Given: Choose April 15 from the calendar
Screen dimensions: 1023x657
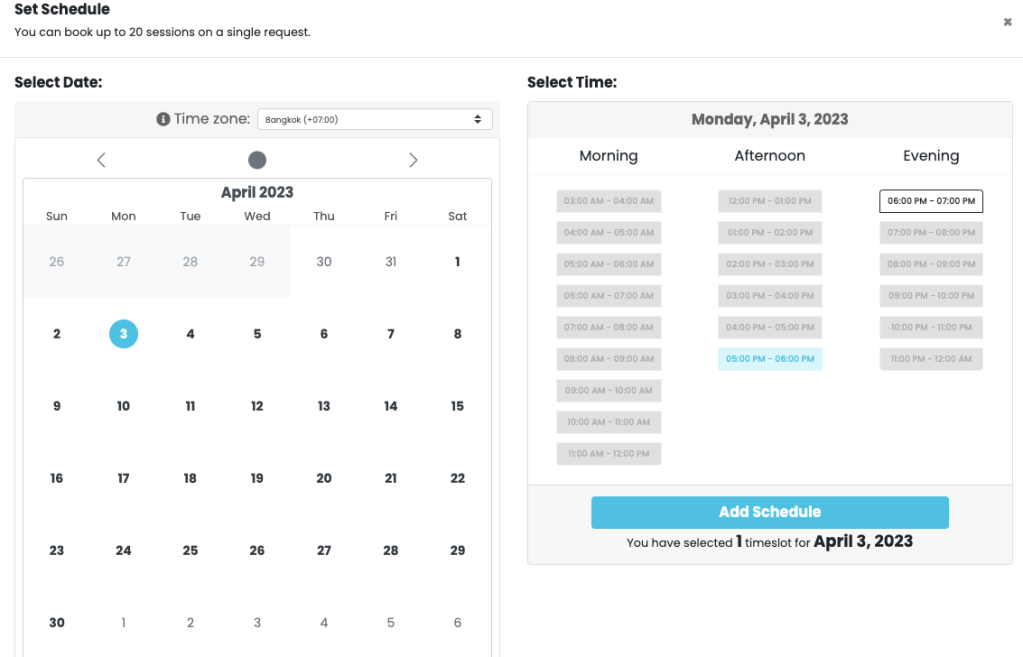Looking at the screenshot, I should click(457, 406).
